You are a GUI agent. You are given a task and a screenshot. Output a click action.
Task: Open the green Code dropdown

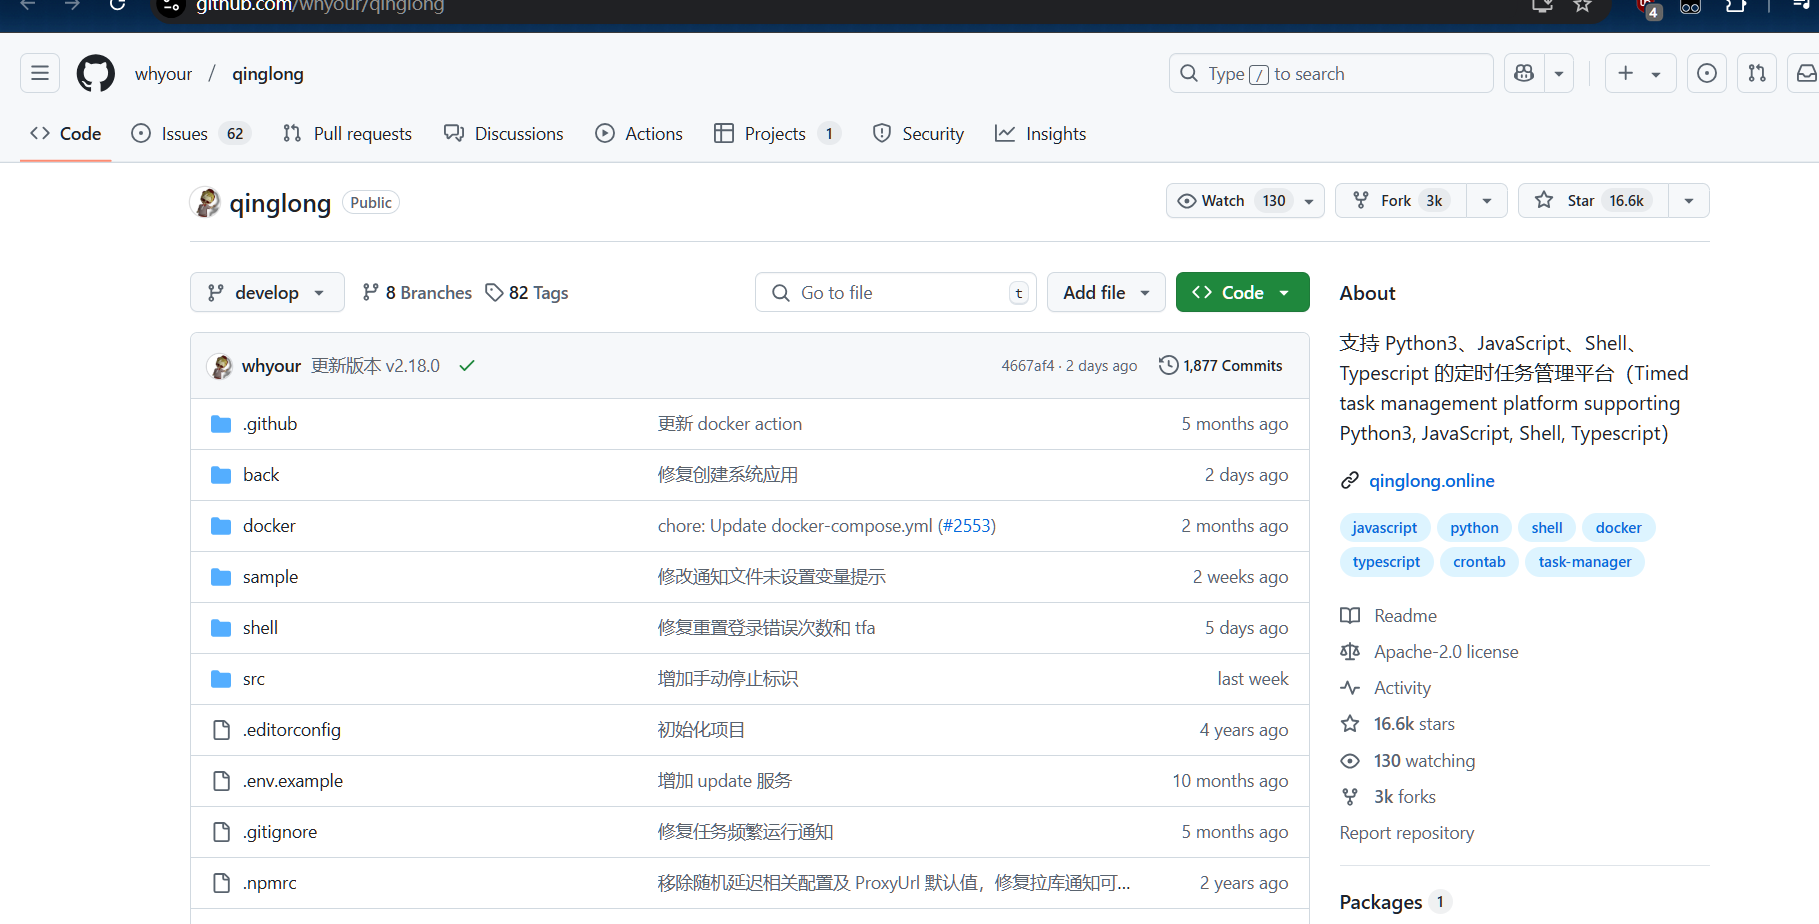(x=1242, y=292)
